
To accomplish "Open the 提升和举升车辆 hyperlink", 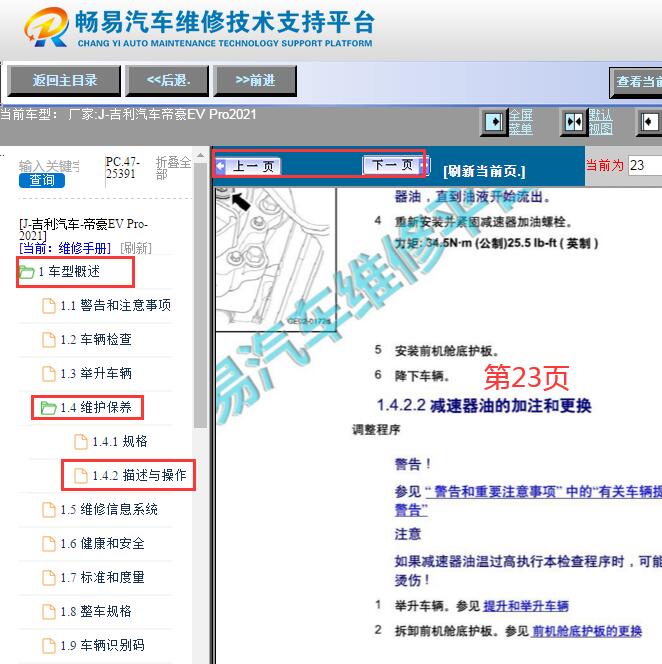I will point(526,606).
